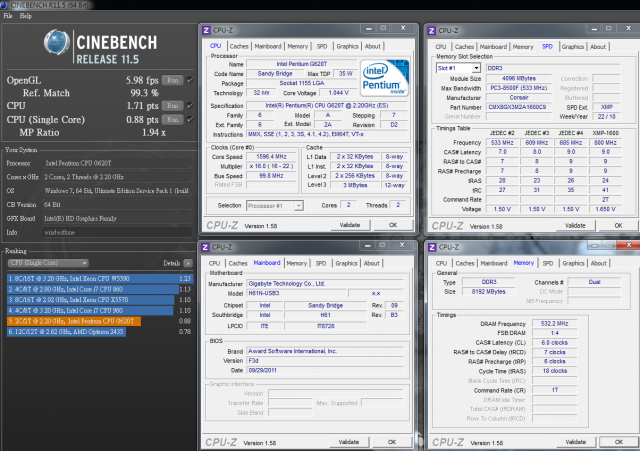Select the Core i7 CPU 960 ranking bar
Image resolution: width=640 pixels, height=451 pixels.
pos(90,310)
